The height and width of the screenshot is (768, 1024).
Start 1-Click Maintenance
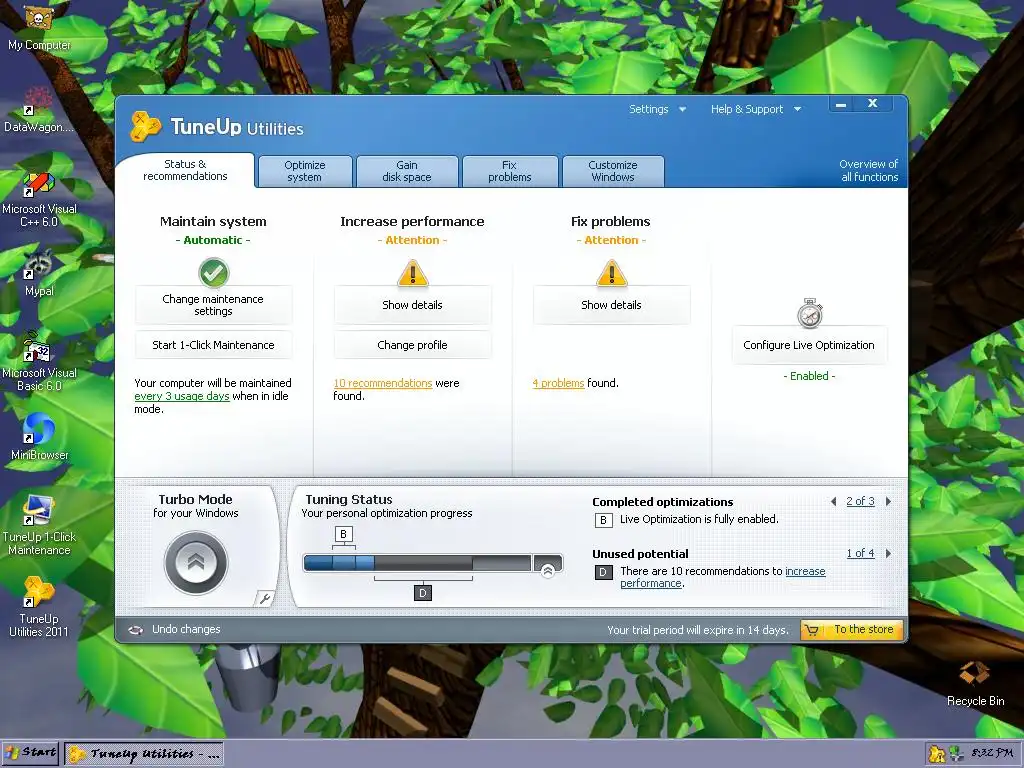click(x=214, y=345)
